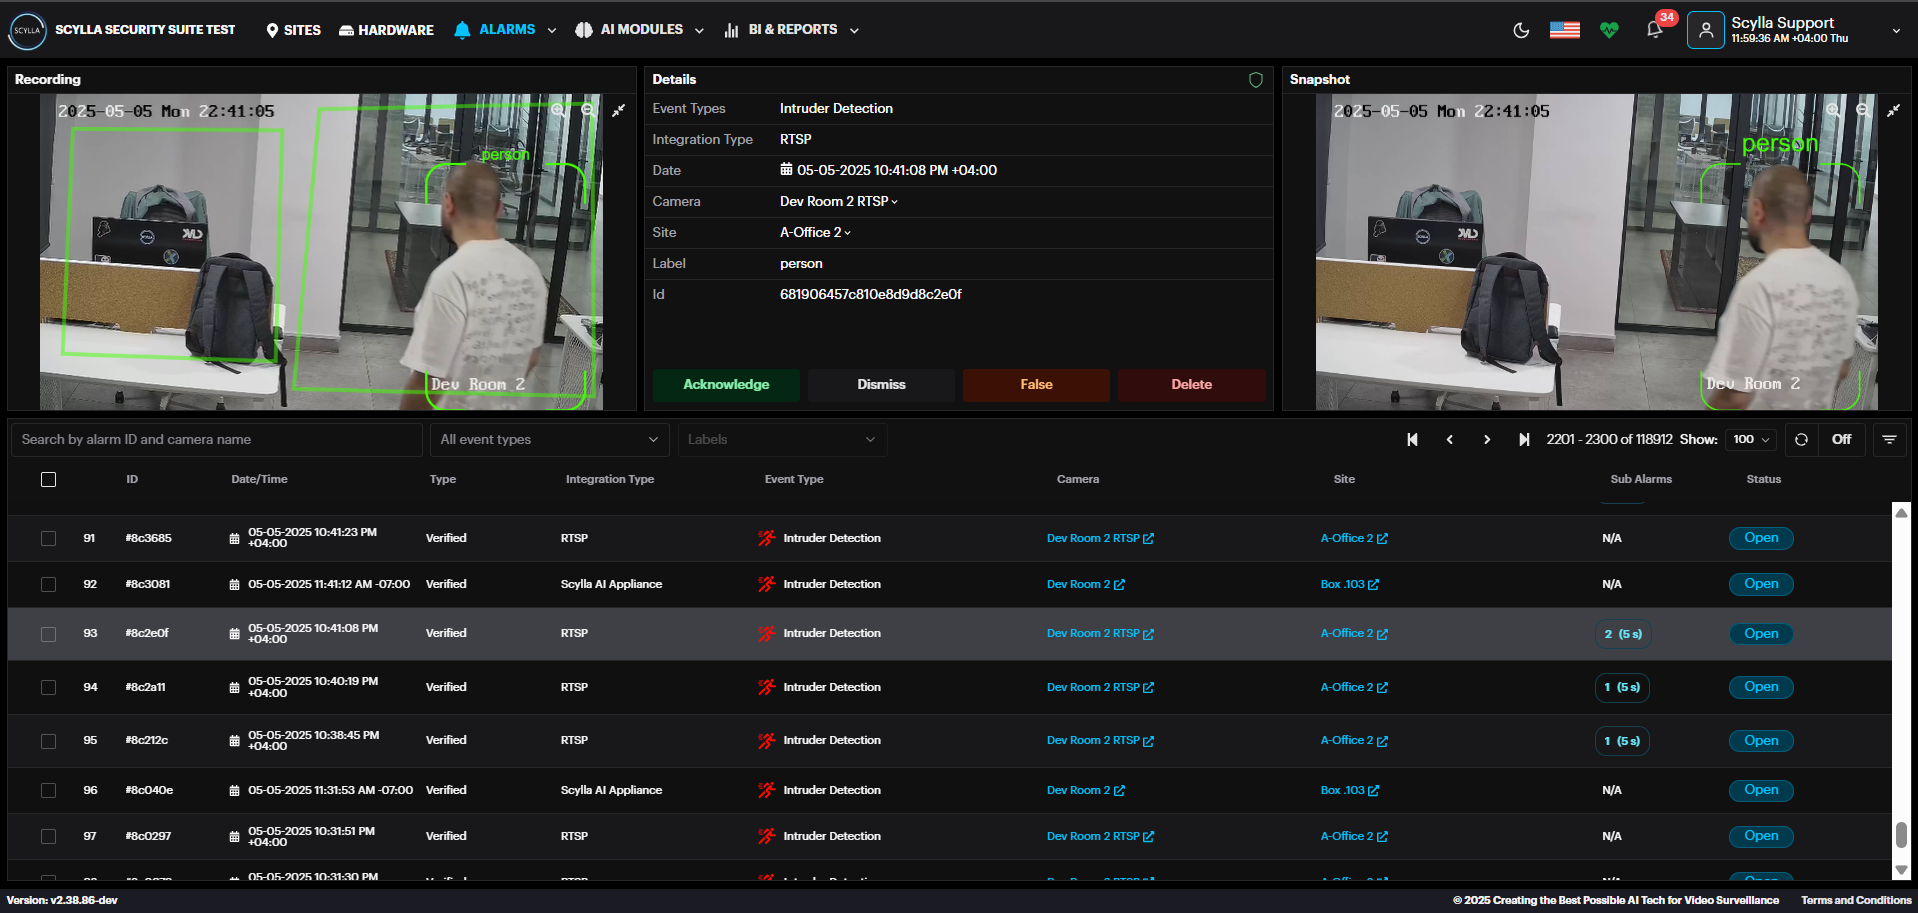
Task: Change the Show 100 rows dropdown
Action: pyautogui.click(x=1751, y=440)
